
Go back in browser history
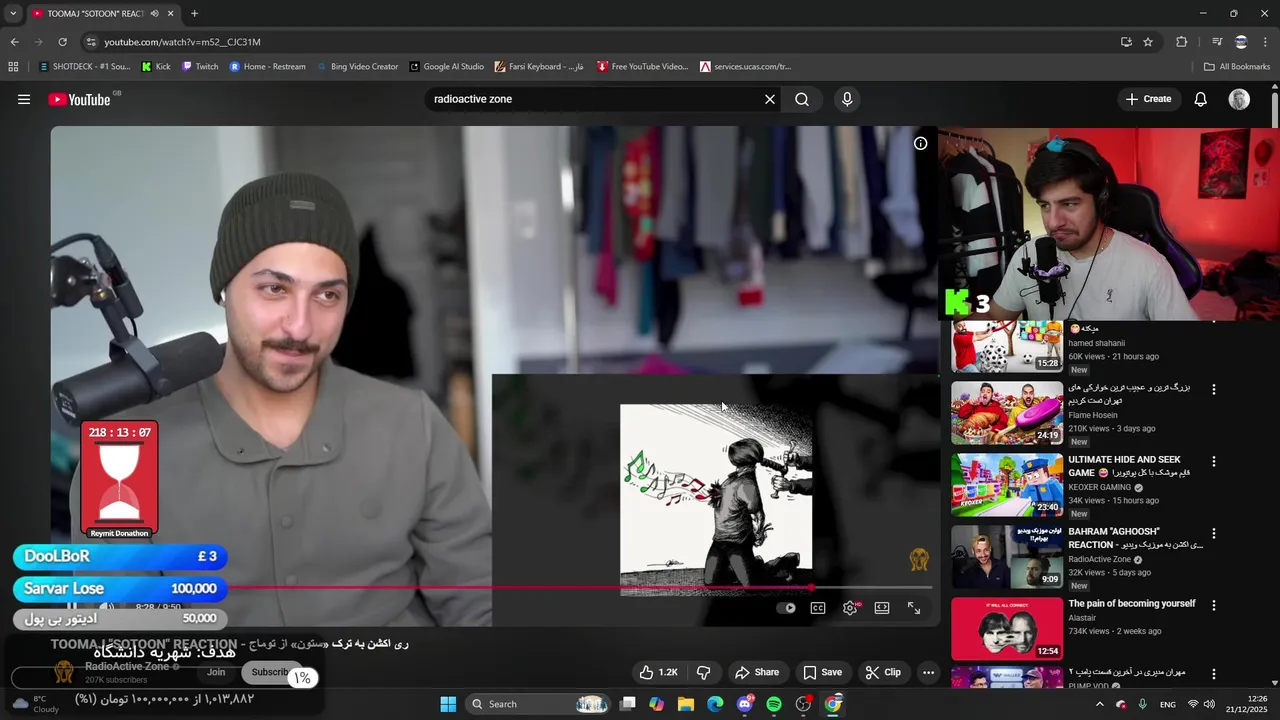click(x=14, y=42)
